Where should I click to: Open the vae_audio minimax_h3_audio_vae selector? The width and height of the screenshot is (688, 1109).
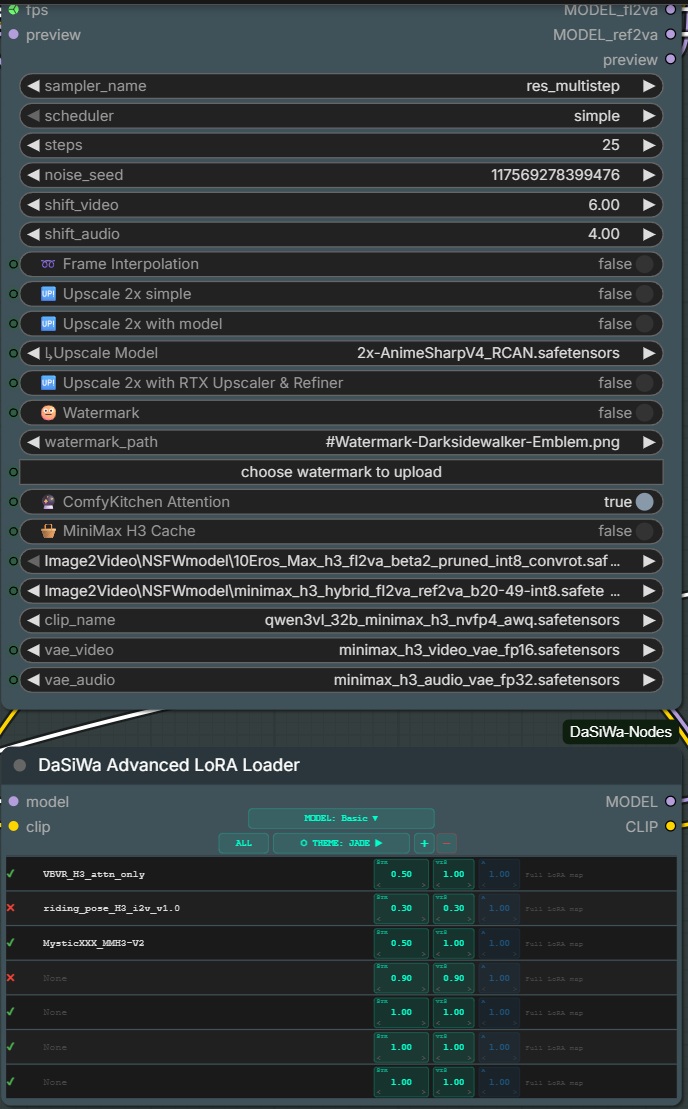(342, 680)
